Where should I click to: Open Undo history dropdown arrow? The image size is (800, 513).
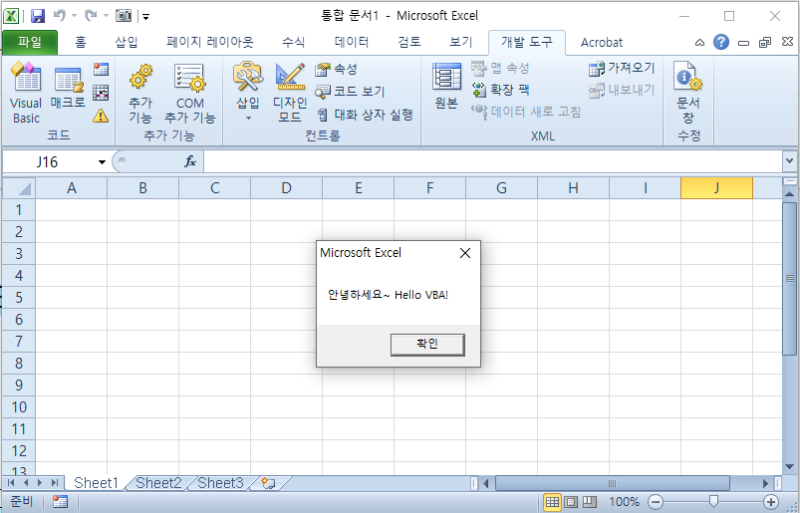point(74,16)
